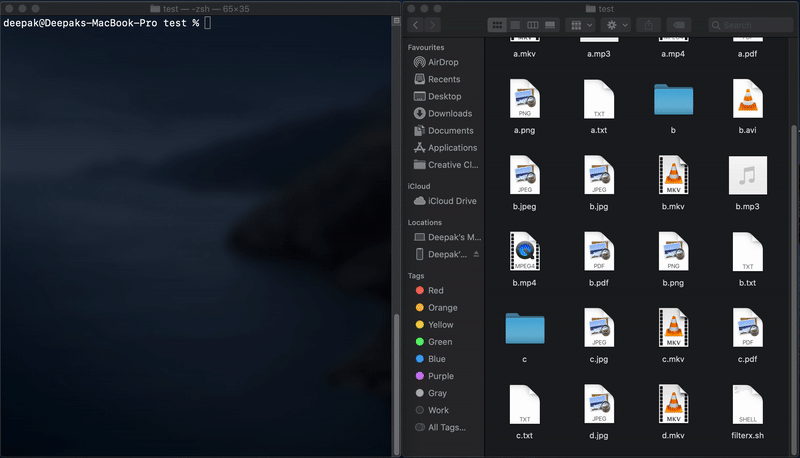This screenshot has height=458, width=800.
Task: Select the a.png file icon
Action: [524, 99]
